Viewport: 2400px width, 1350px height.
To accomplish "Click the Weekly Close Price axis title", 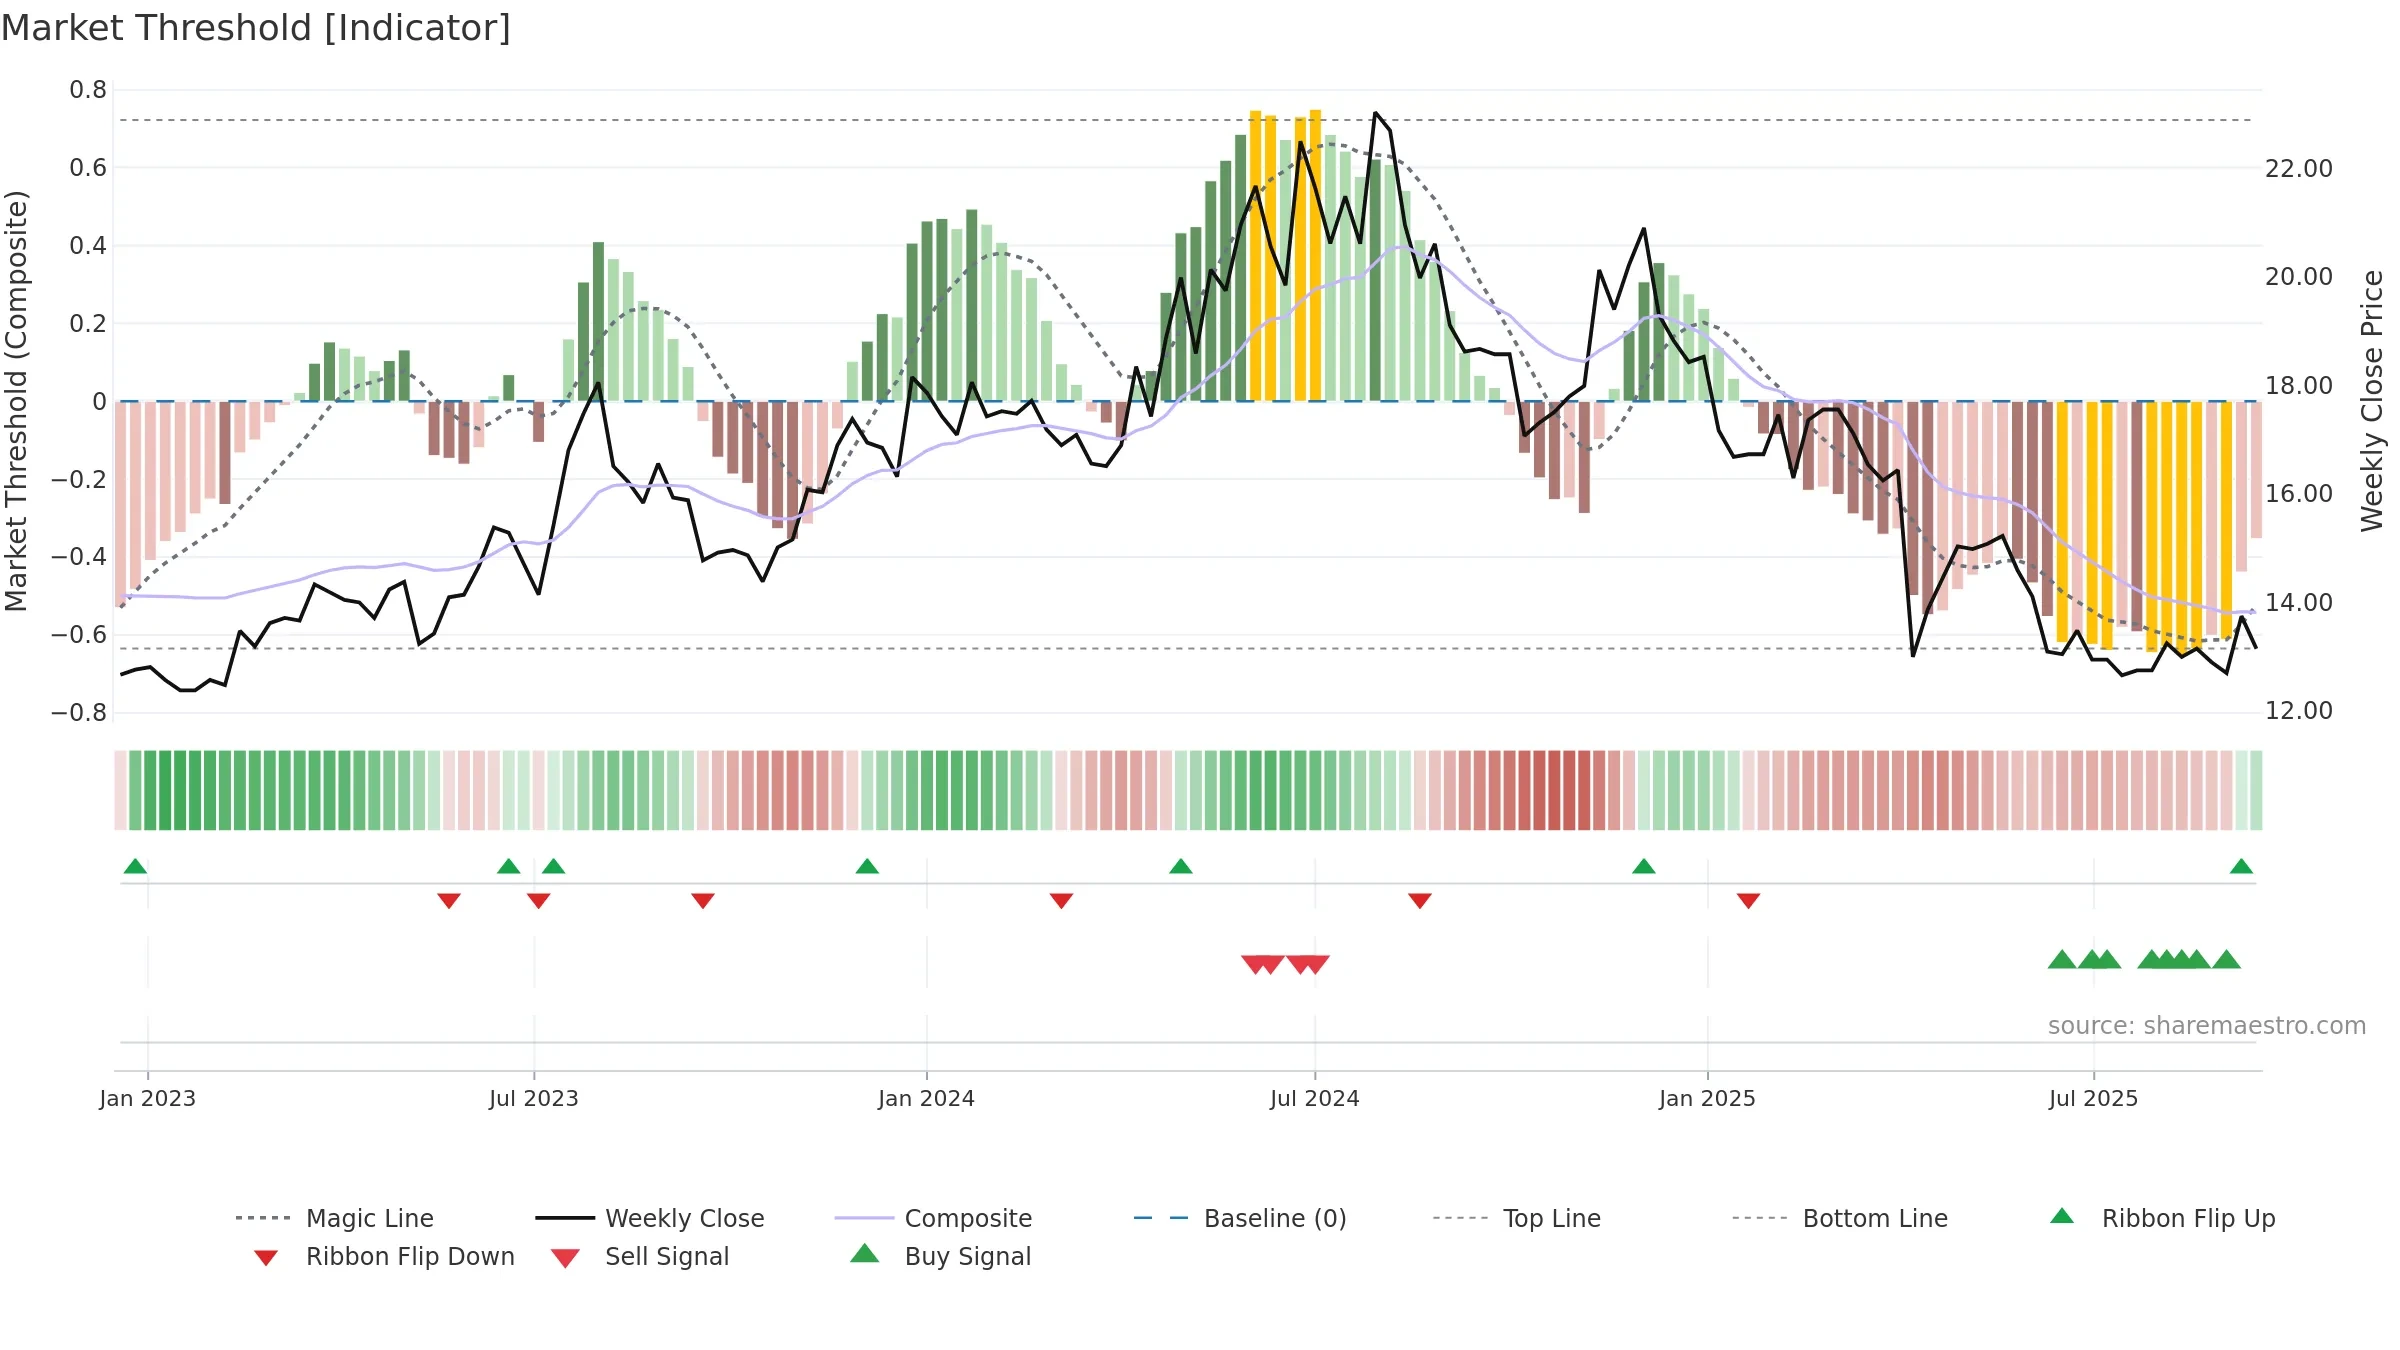I will [x=2372, y=400].
